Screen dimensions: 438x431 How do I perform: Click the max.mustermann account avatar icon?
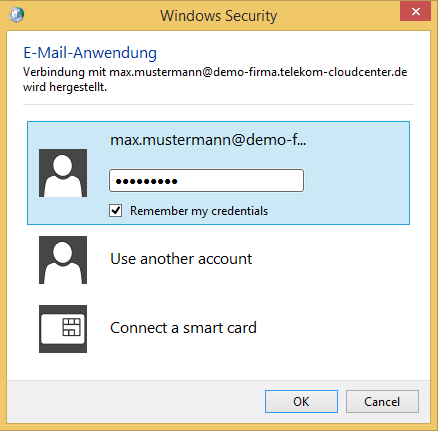click(x=63, y=173)
